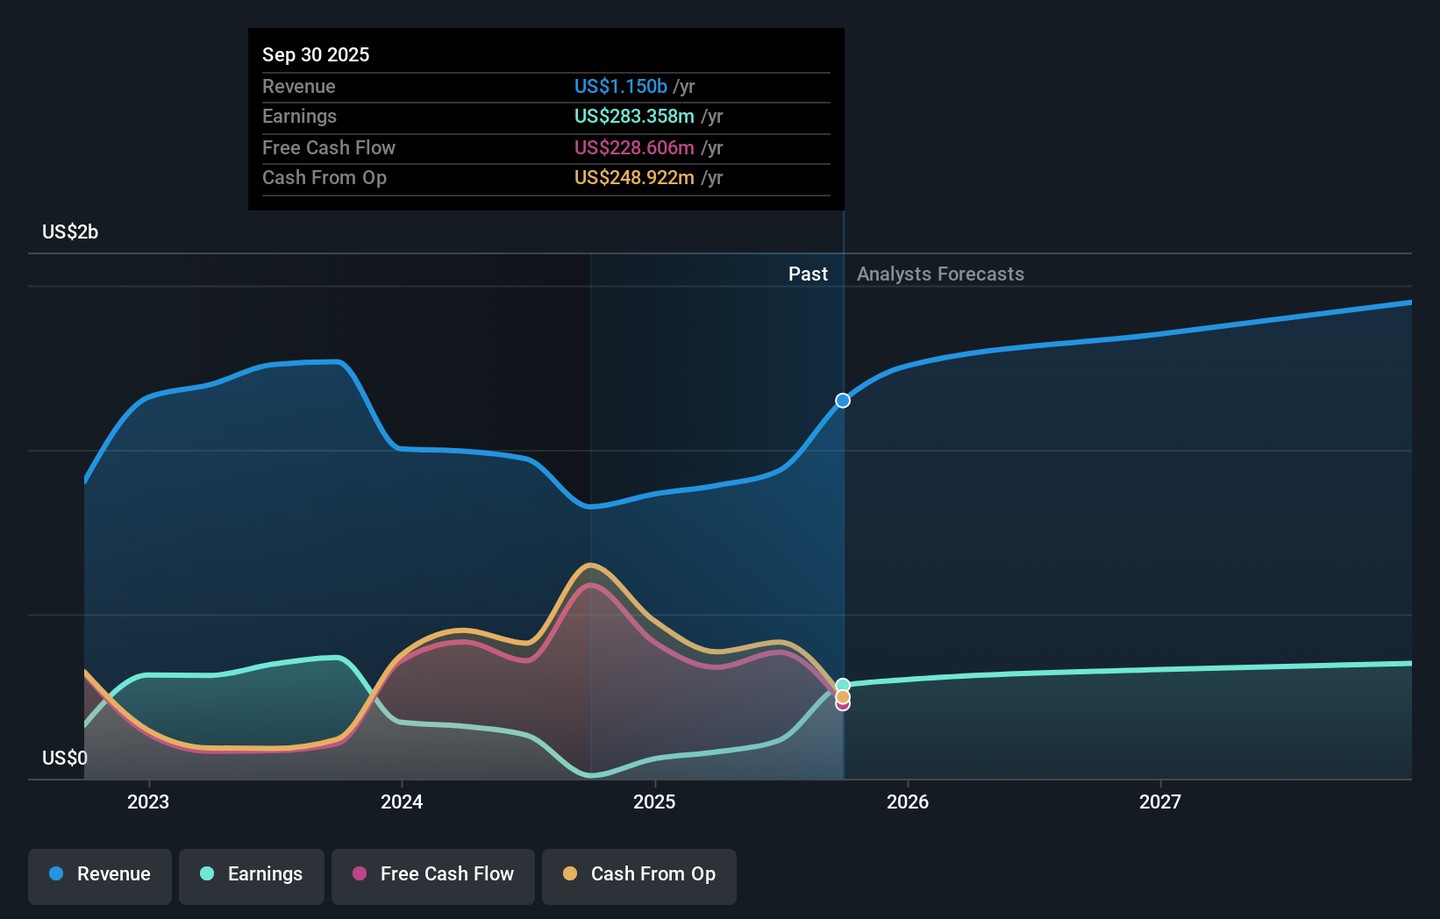Click the US$0 y-axis label

[64, 758]
